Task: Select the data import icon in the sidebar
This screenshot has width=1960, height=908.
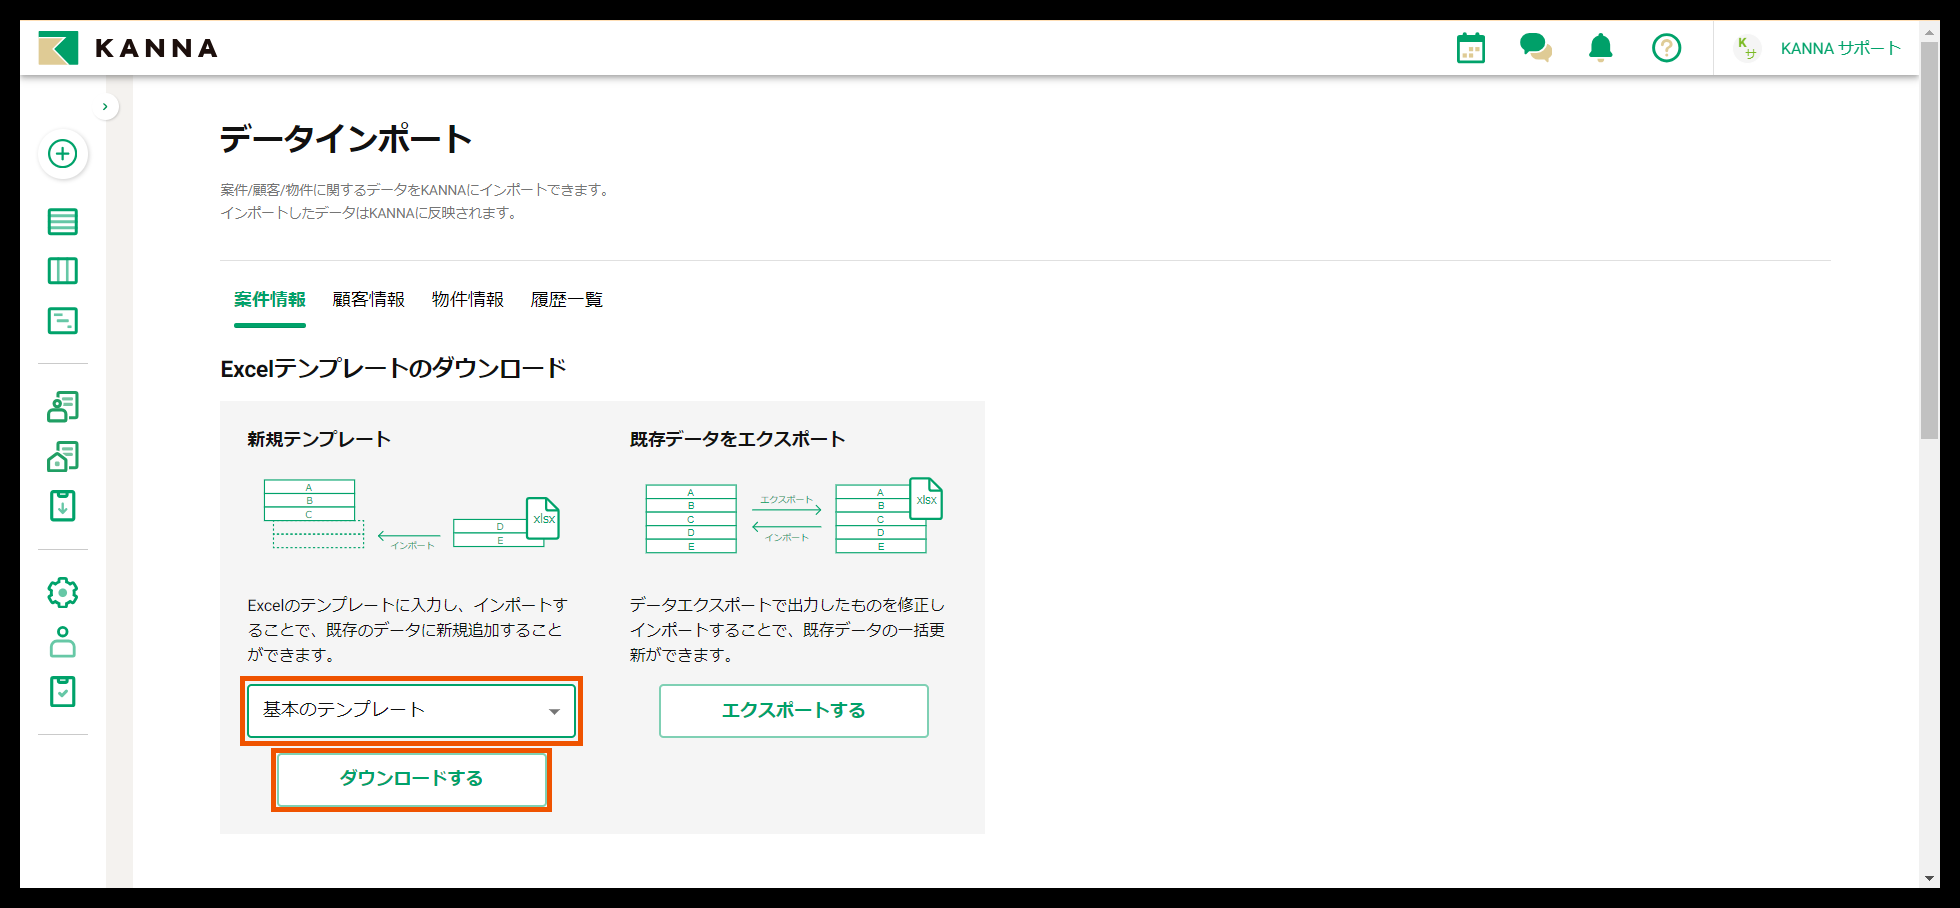Action: click(x=62, y=506)
